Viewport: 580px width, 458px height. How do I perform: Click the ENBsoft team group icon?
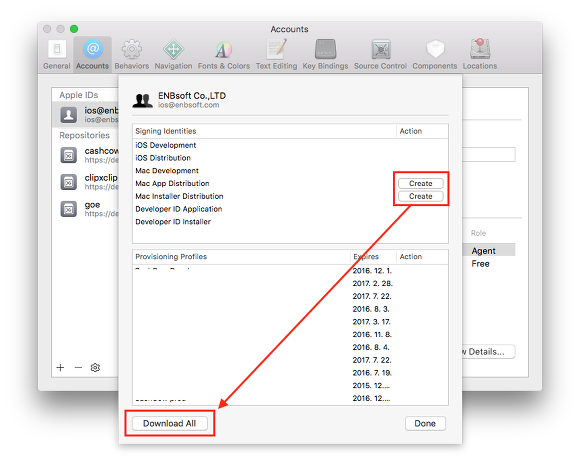[142, 100]
